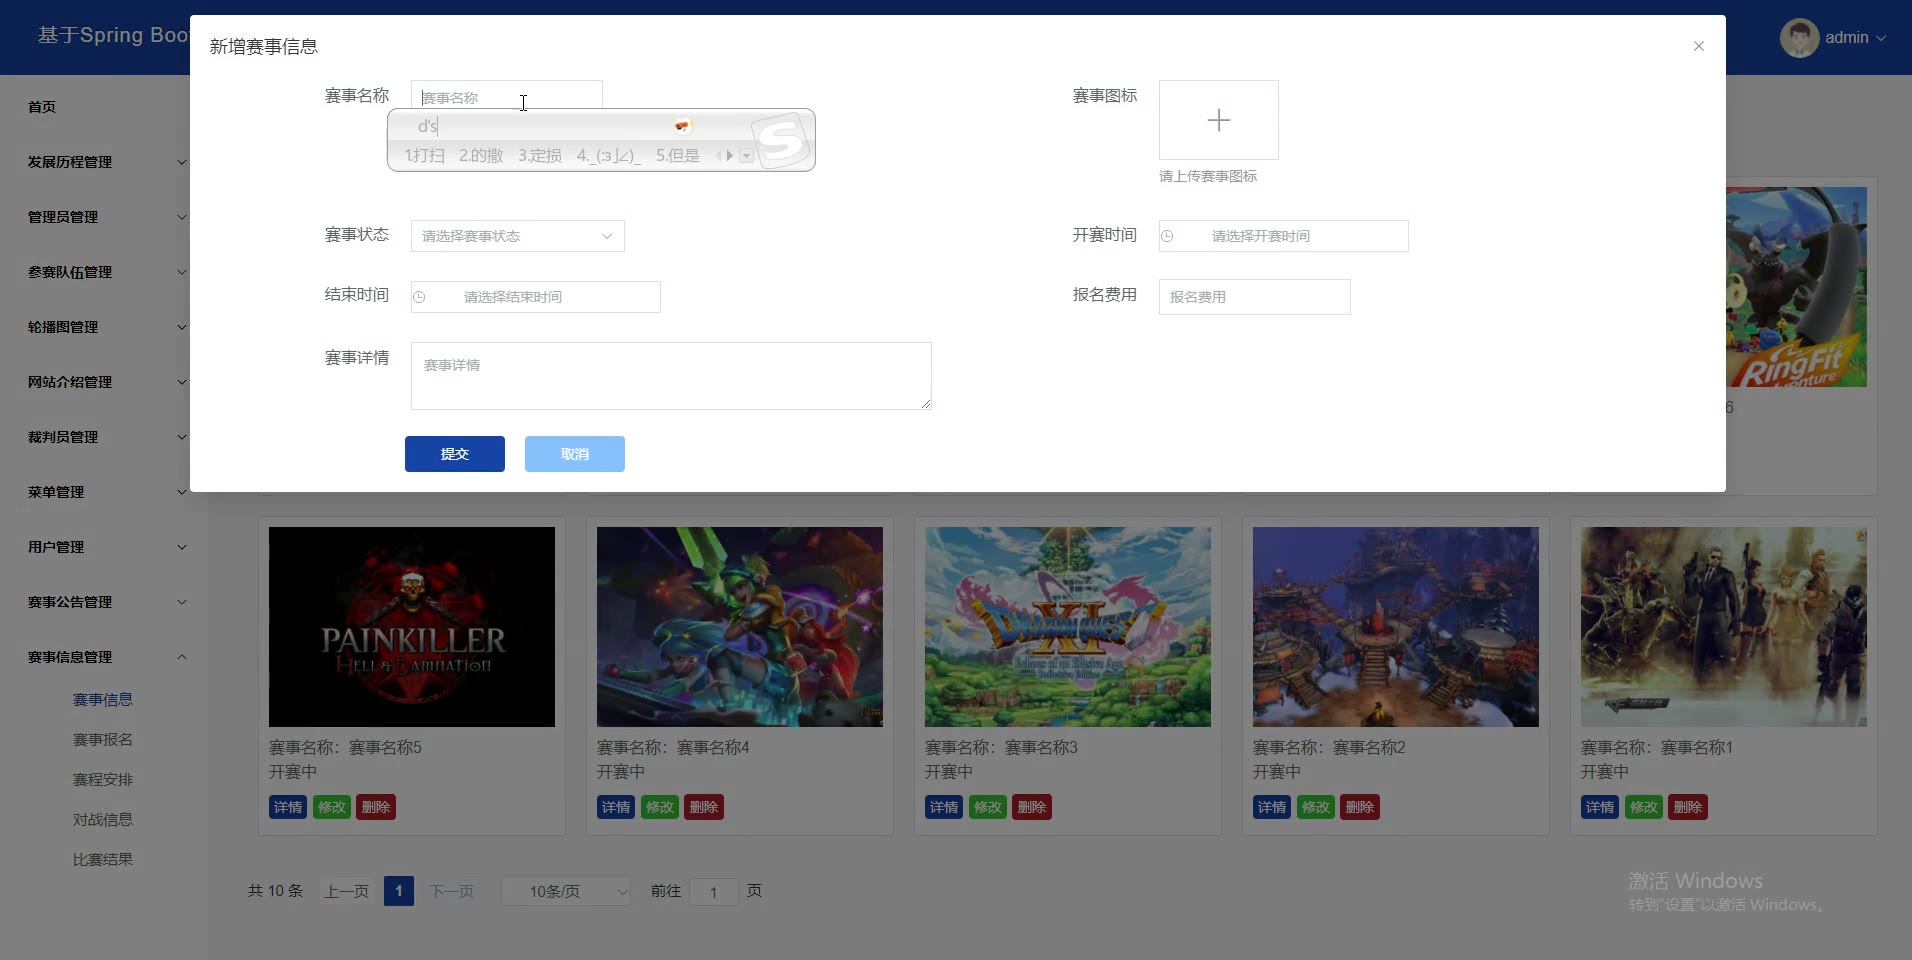Screen dimensions: 1912x960
Task: Go to previous page with 上一页
Action: (346, 891)
